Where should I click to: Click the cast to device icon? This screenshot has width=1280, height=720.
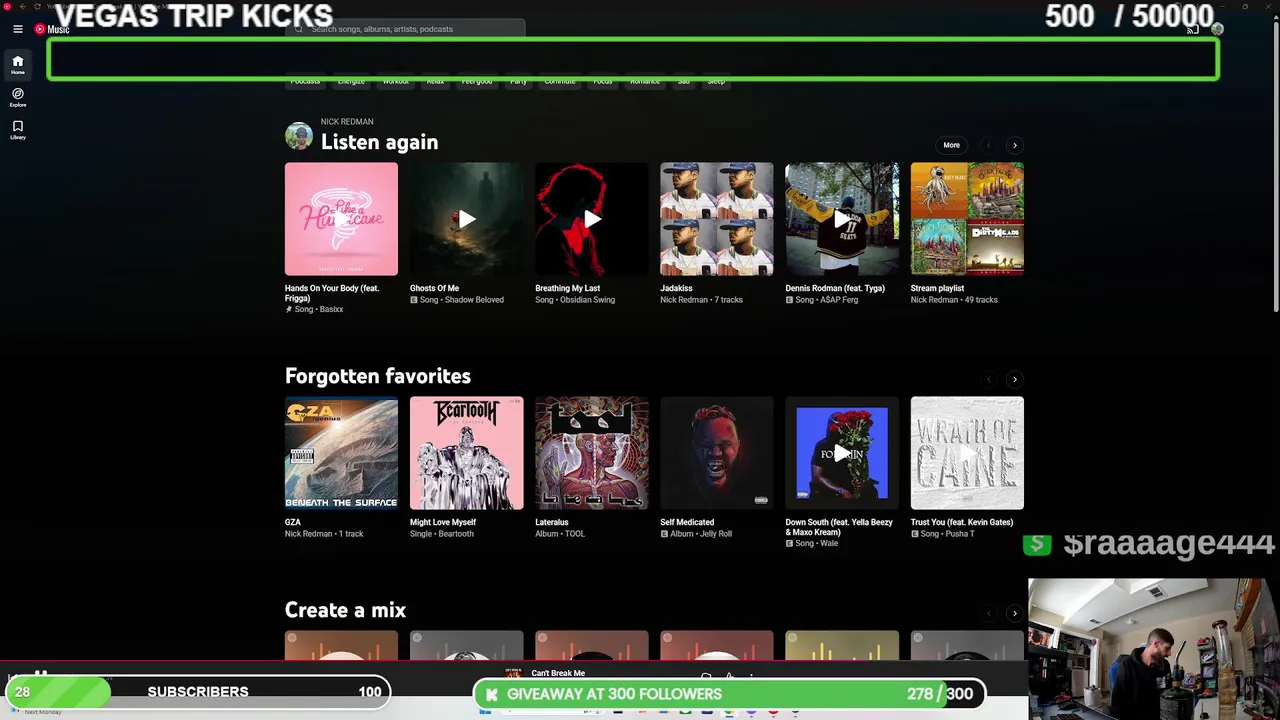(x=1192, y=30)
